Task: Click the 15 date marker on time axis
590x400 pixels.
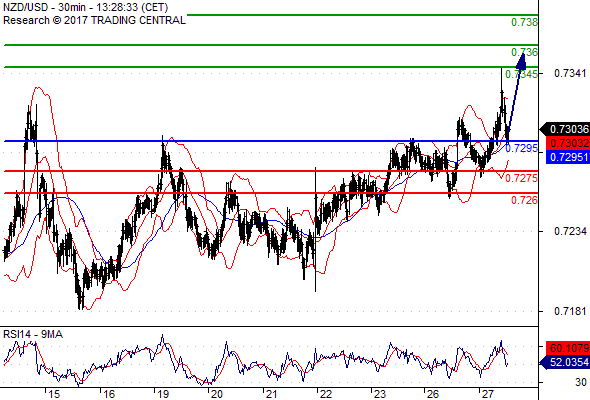Action: pos(54,394)
